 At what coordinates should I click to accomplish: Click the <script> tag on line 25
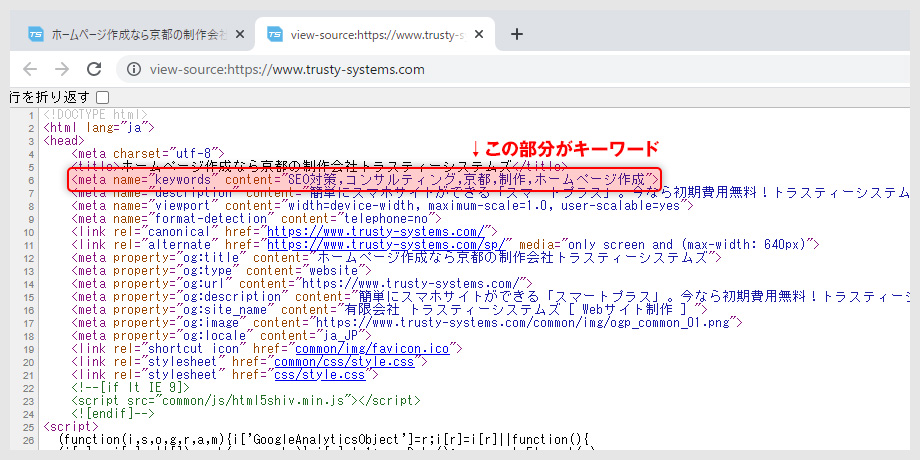tap(70, 427)
